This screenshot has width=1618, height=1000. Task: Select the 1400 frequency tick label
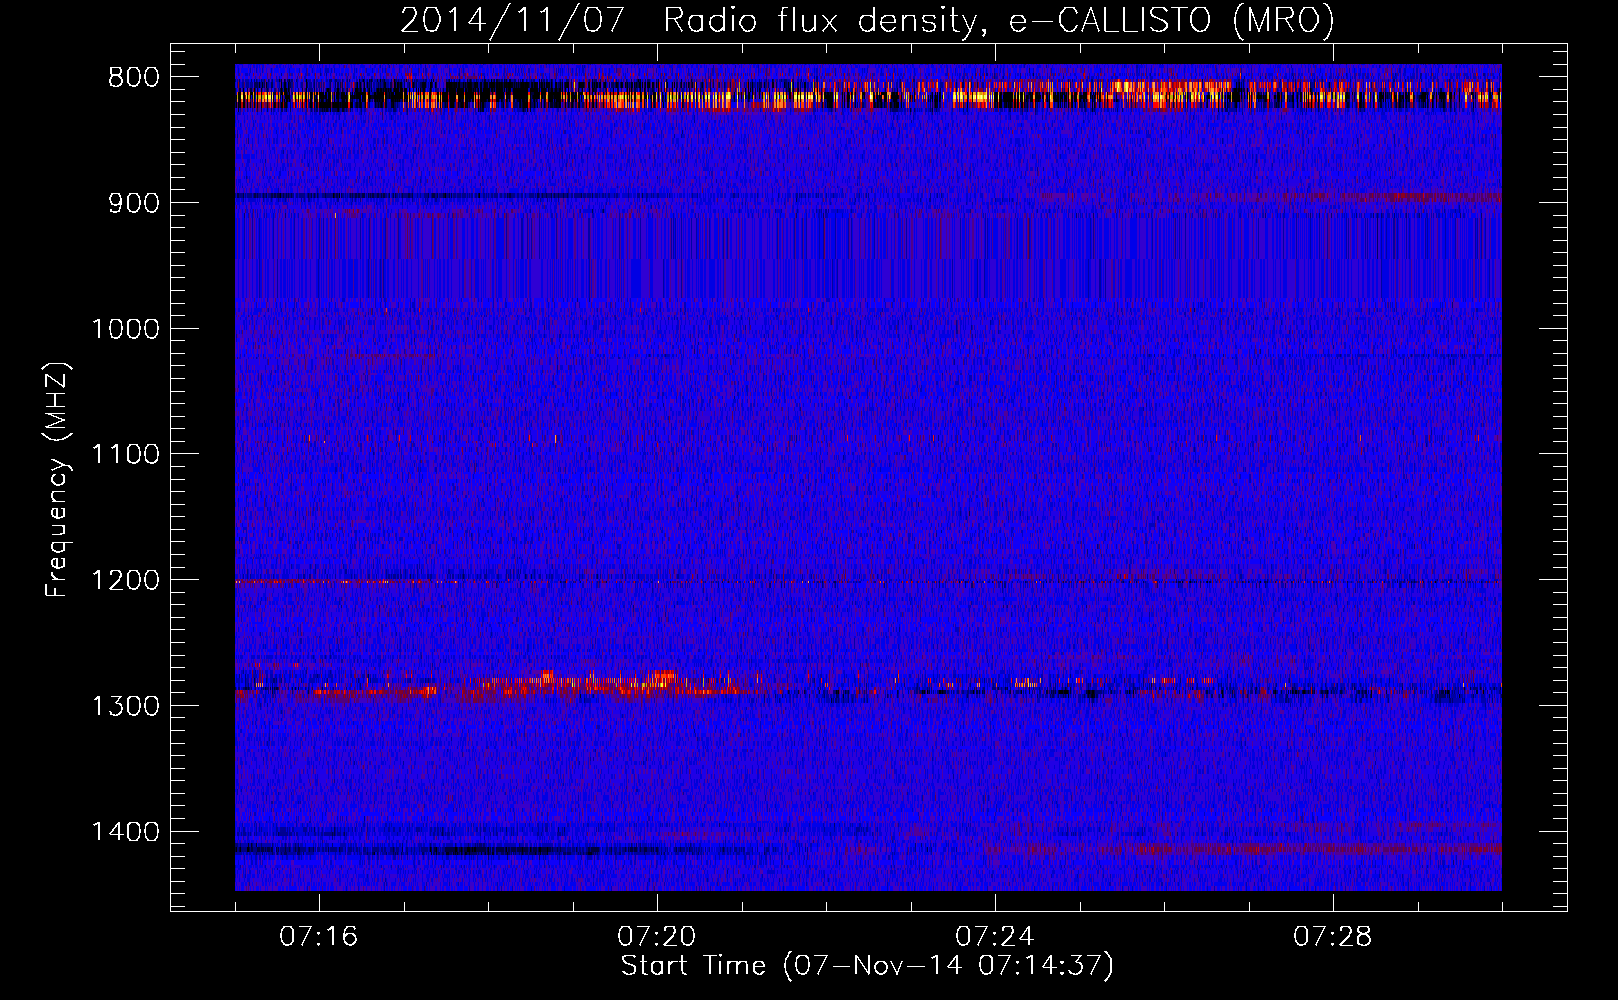click(x=124, y=832)
